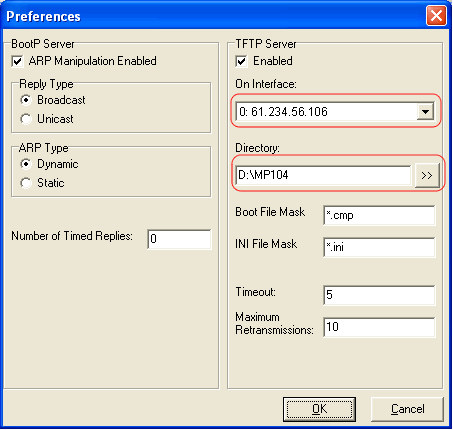Click the Cancel button

[407, 409]
